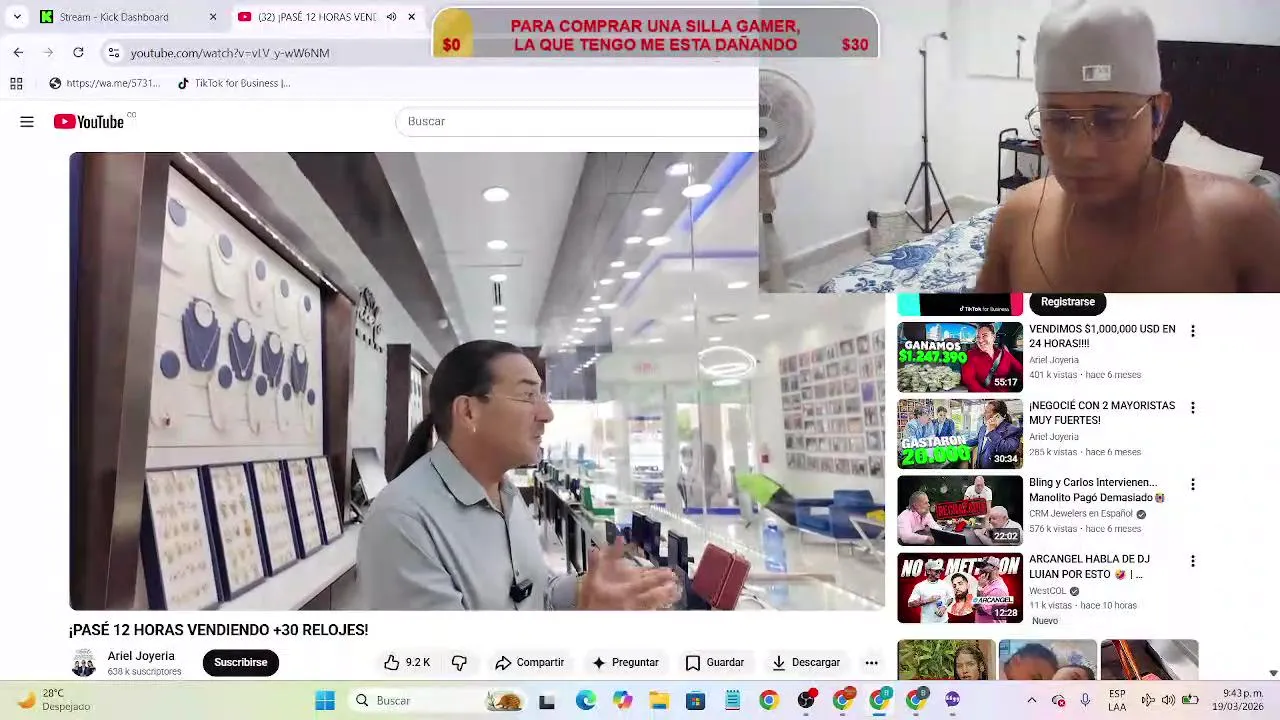Like the video with thumbs up
Image resolution: width=1280 pixels, height=720 pixels.
point(406,663)
